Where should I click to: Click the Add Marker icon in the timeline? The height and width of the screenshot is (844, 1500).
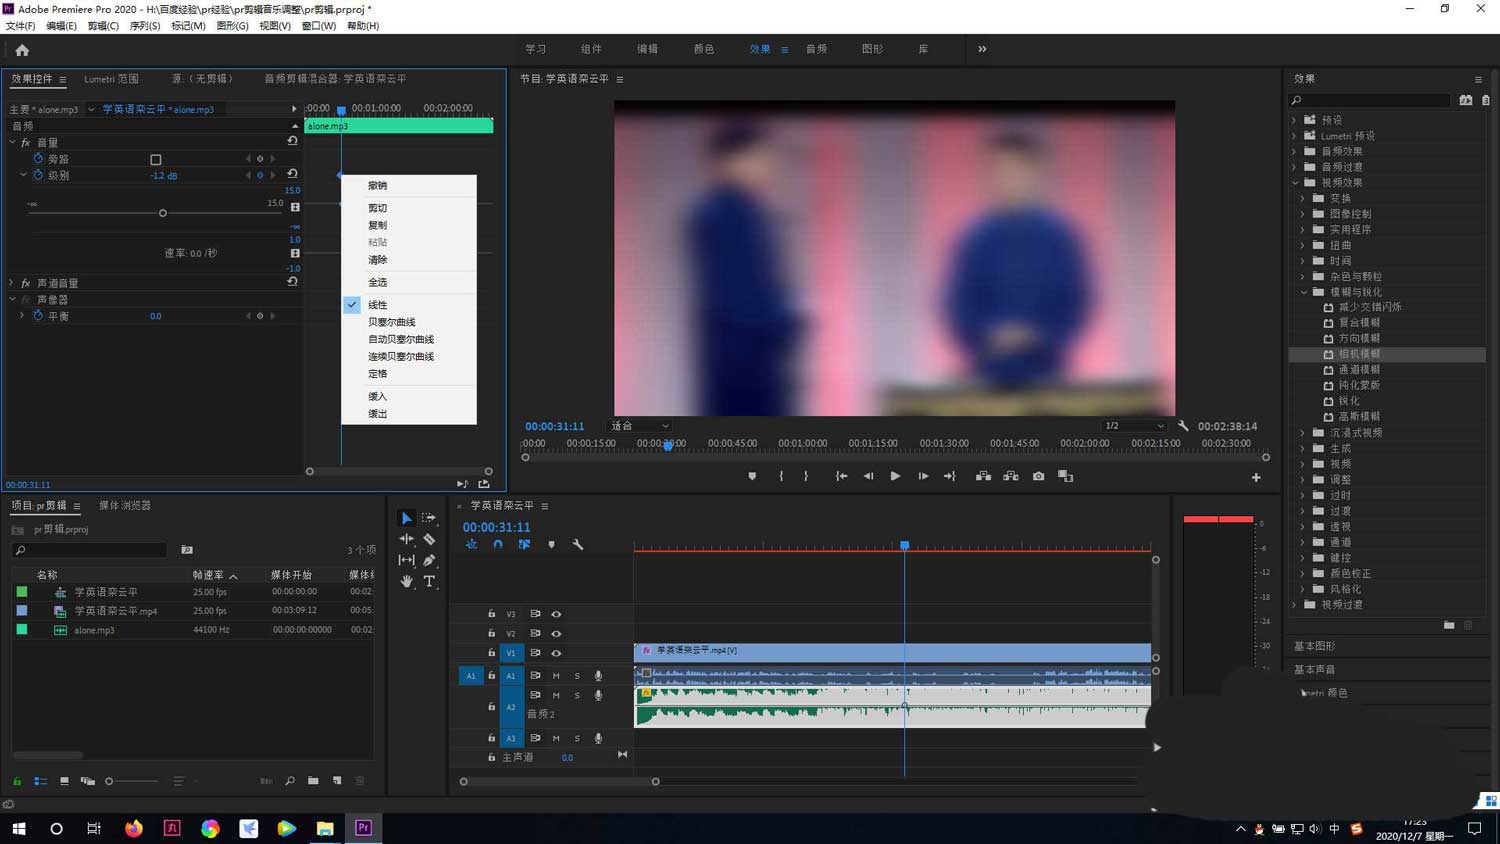point(551,545)
